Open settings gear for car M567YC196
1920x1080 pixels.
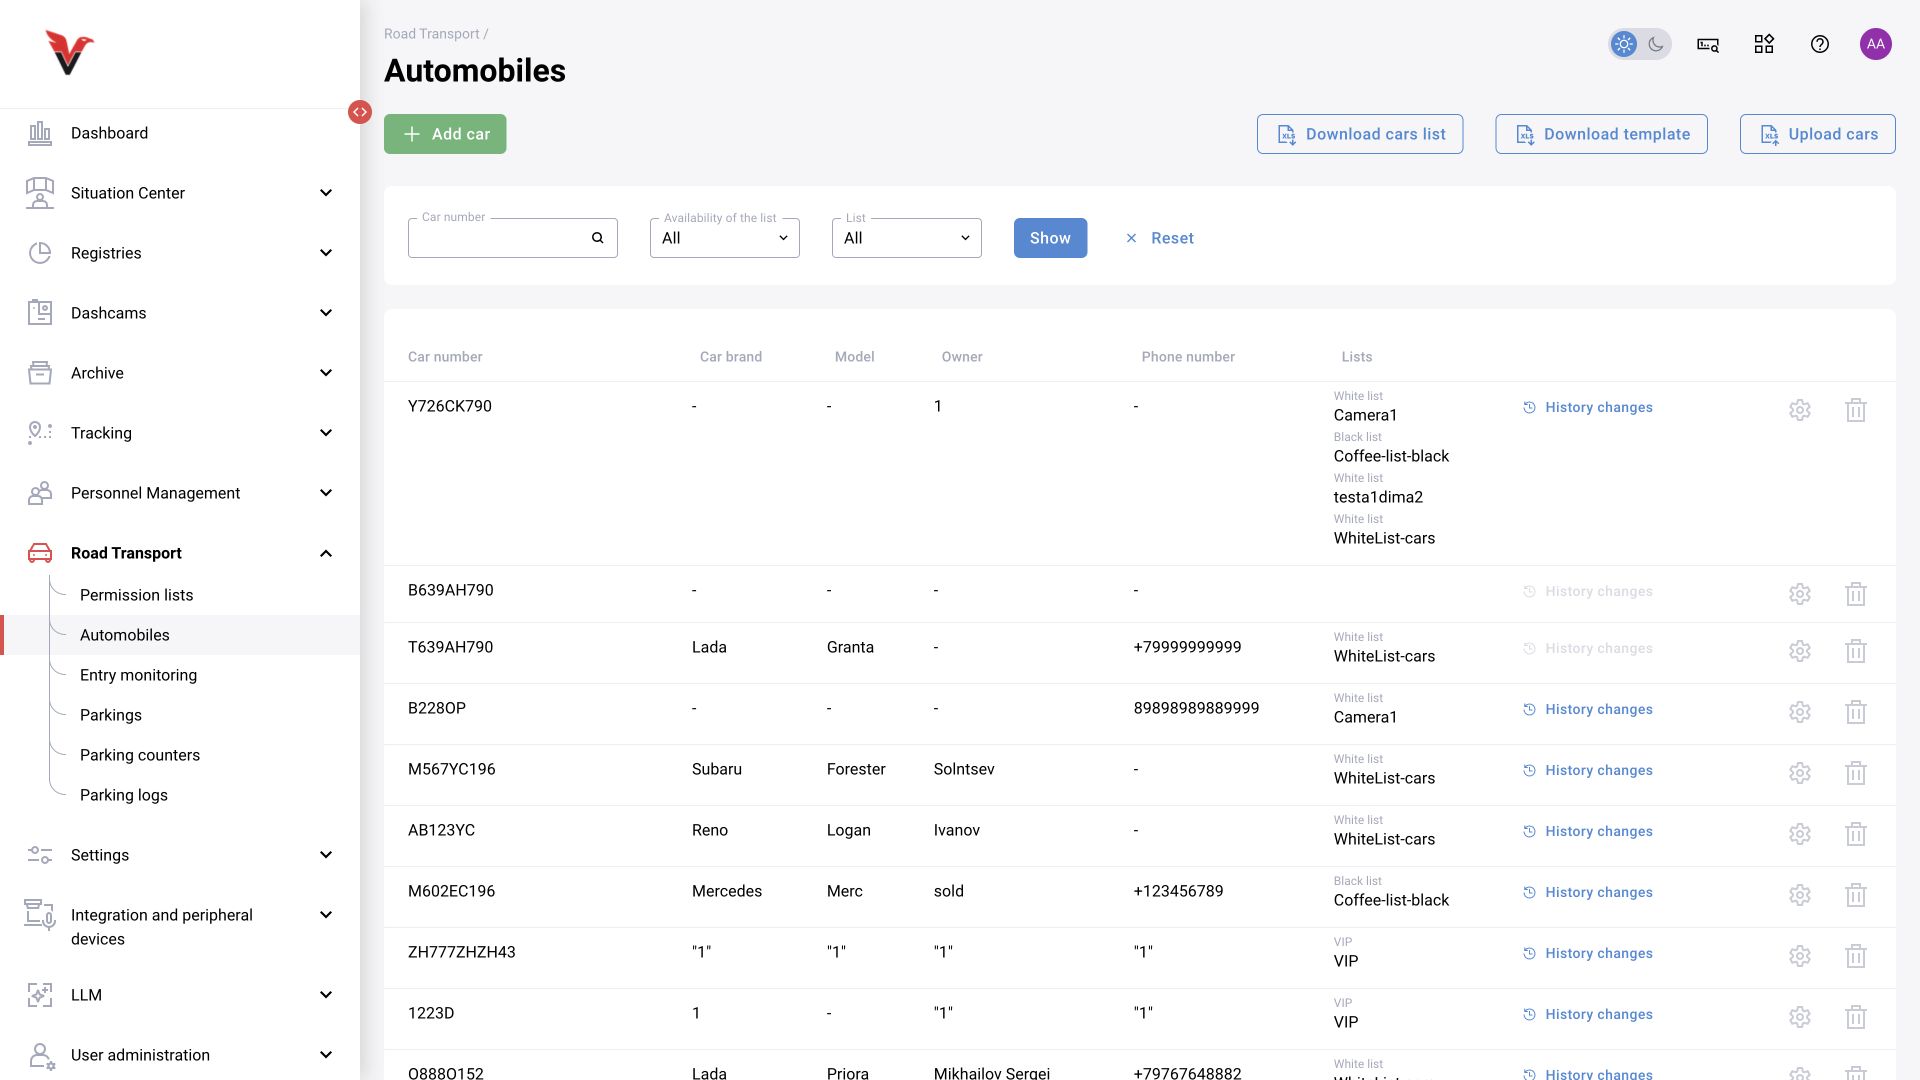pyautogui.click(x=1800, y=773)
